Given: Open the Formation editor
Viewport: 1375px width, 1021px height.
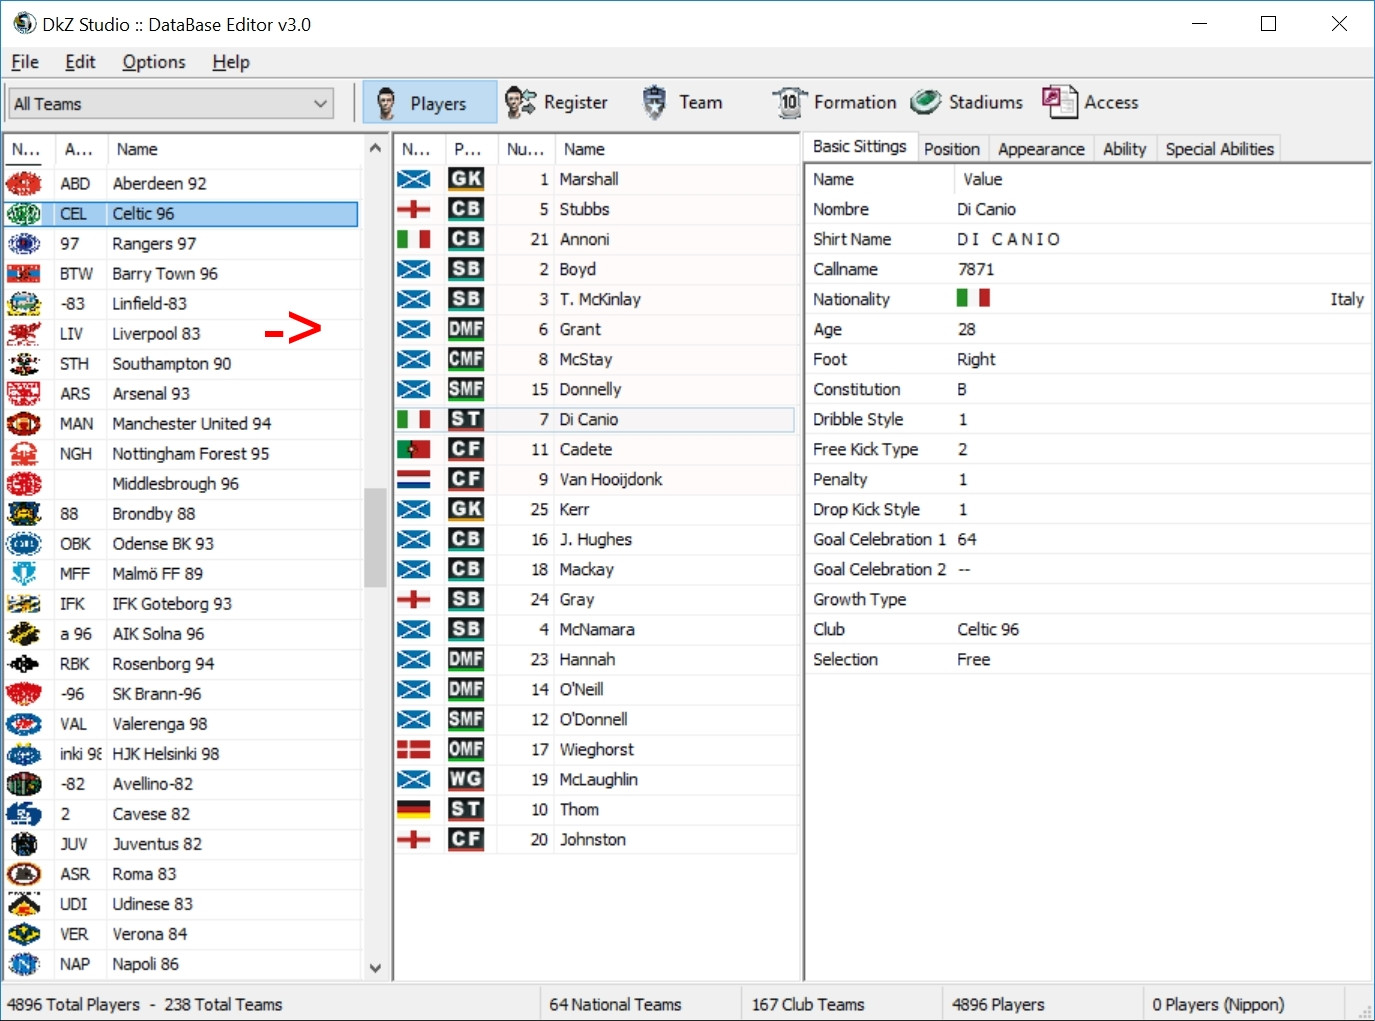Looking at the screenshot, I should (x=834, y=103).
